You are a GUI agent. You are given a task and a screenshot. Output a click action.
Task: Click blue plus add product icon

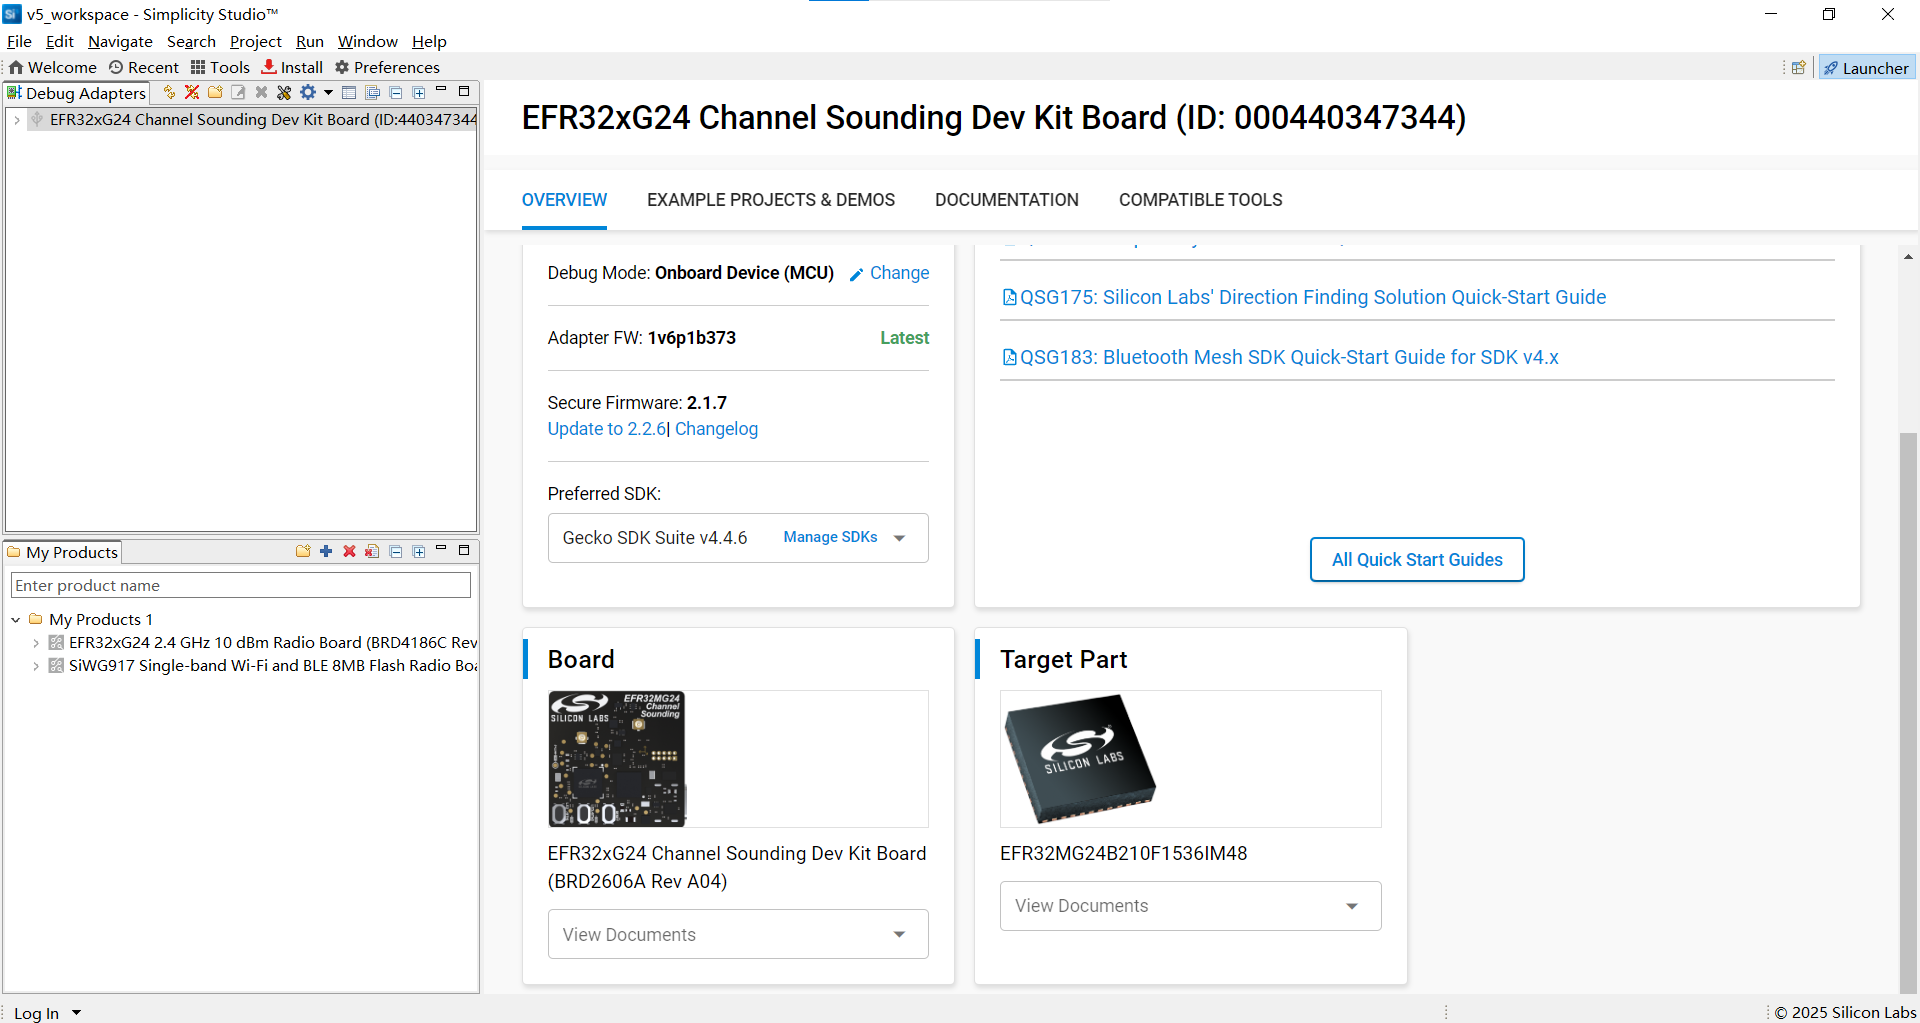[326, 551]
